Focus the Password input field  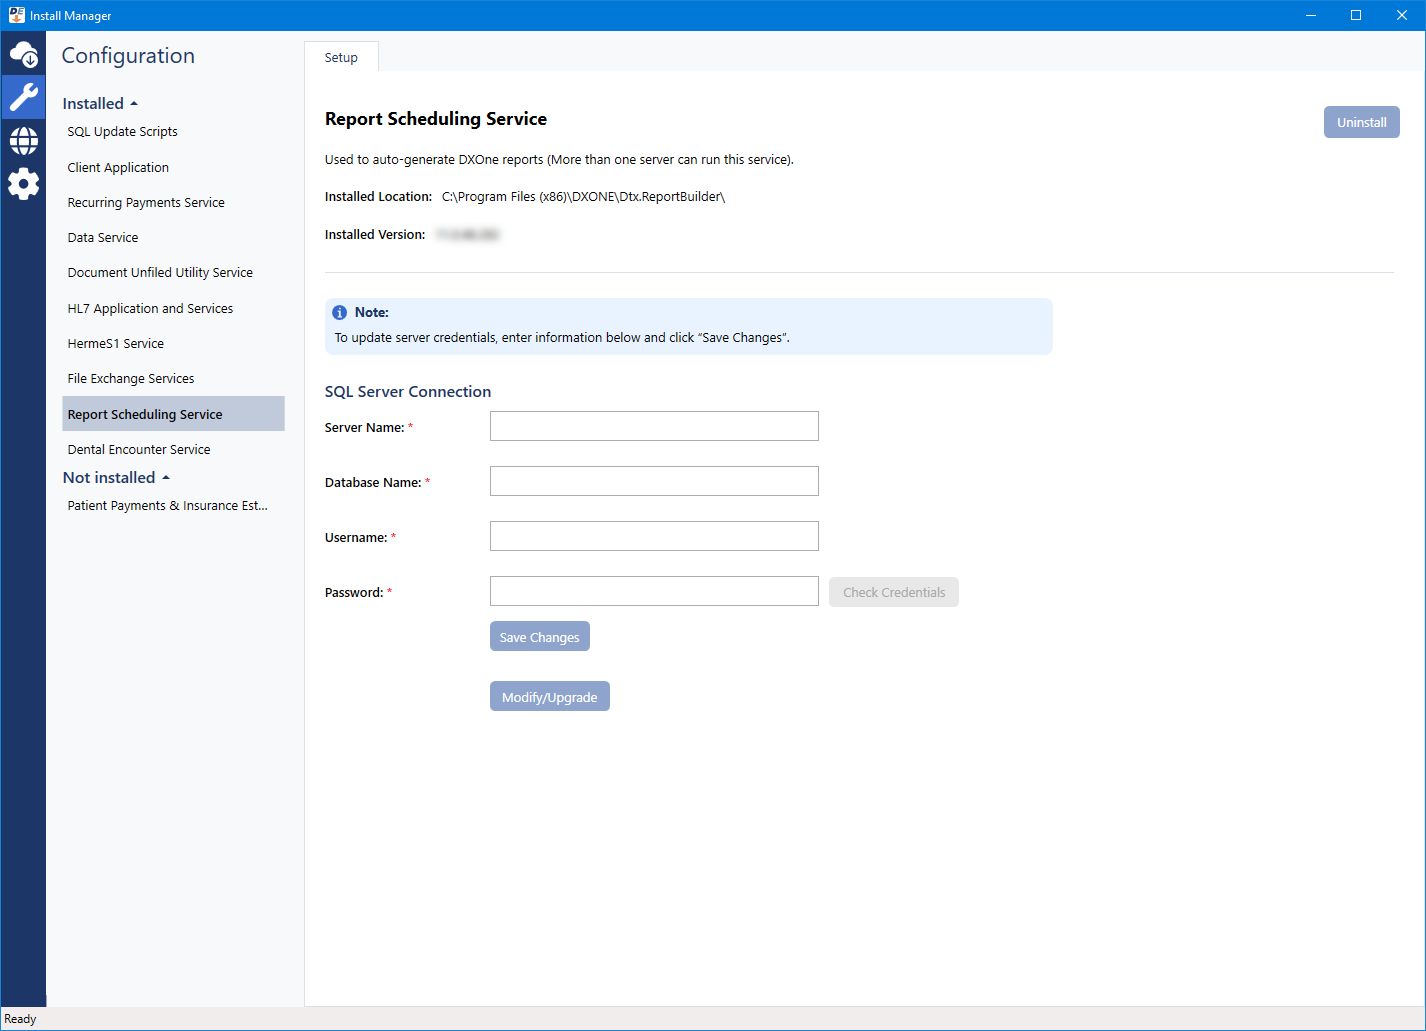[653, 590]
